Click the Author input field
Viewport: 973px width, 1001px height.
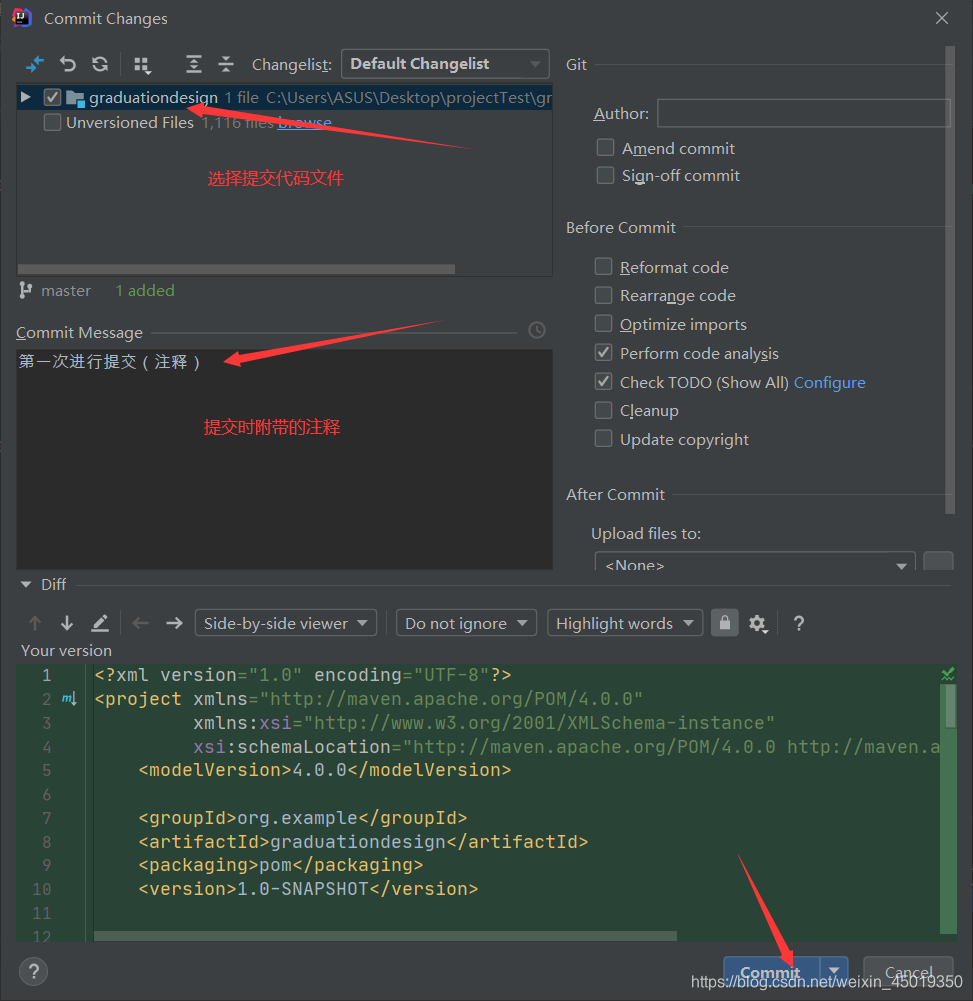[x=803, y=113]
